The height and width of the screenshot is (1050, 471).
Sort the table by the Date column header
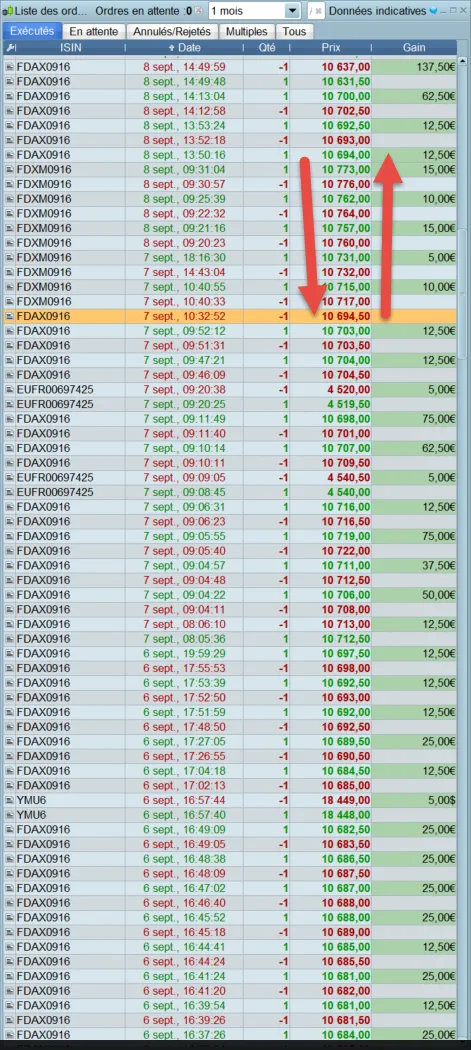coord(184,48)
